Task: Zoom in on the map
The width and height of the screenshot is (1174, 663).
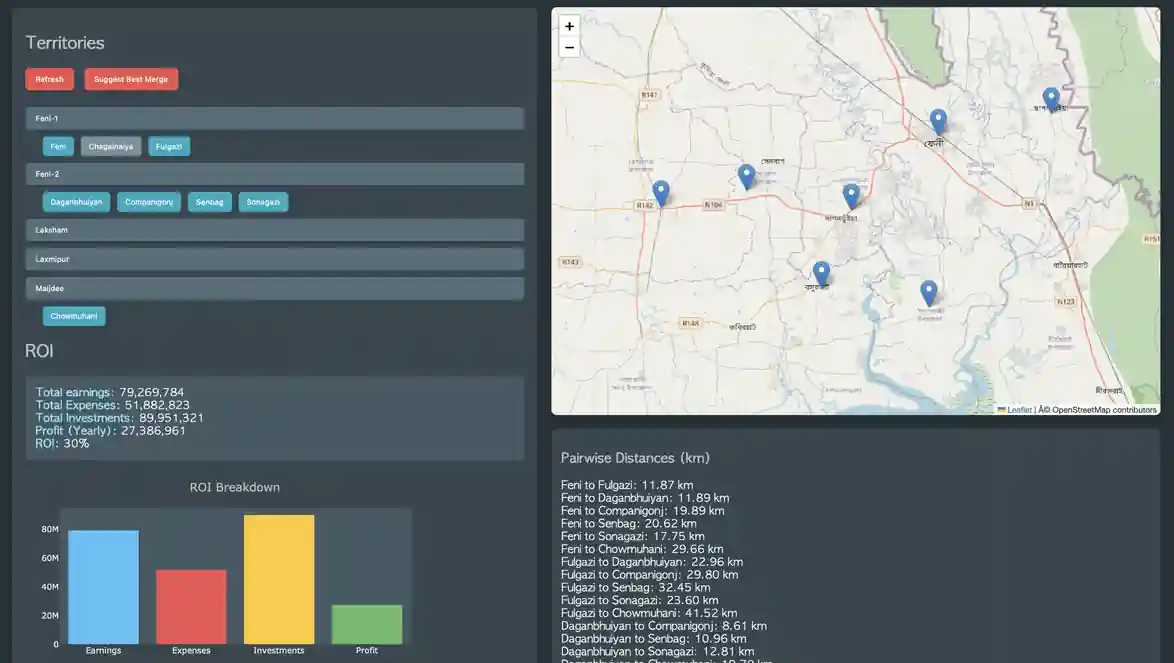Action: pyautogui.click(x=569, y=26)
